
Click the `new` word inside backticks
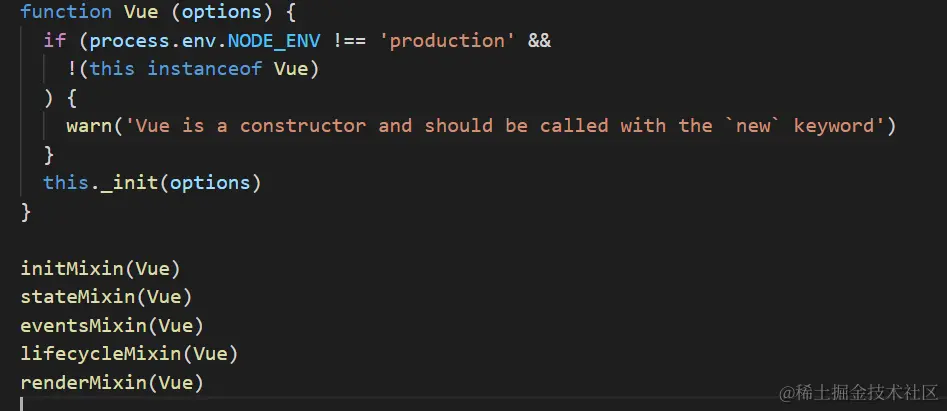(753, 126)
